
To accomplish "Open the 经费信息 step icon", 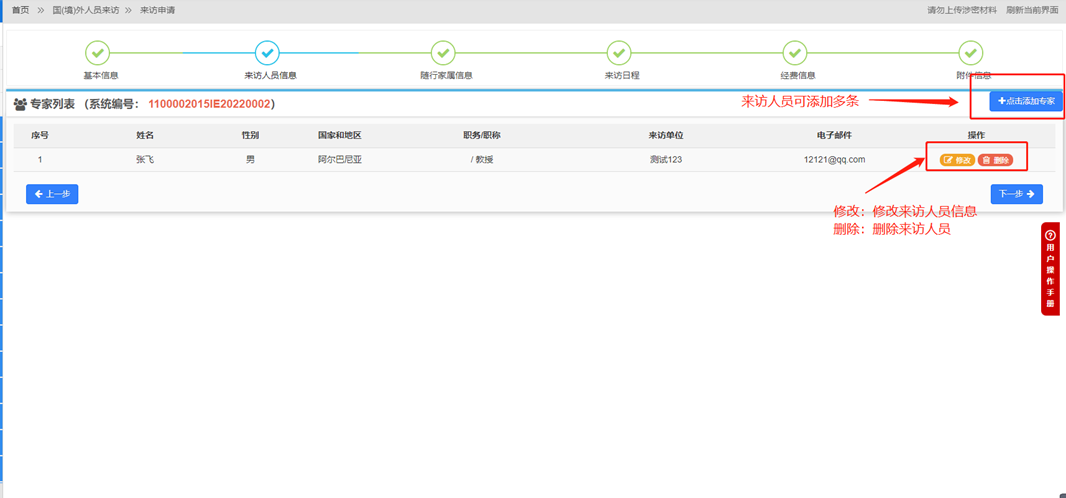I will point(795,52).
